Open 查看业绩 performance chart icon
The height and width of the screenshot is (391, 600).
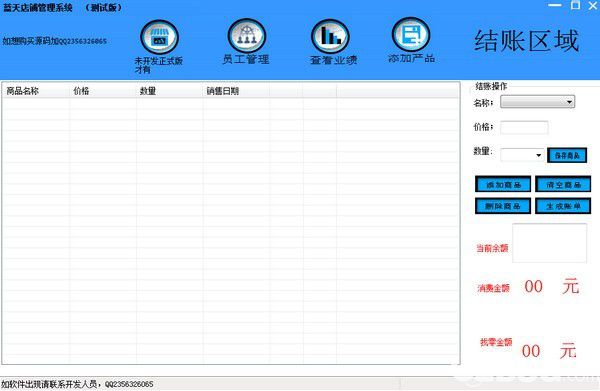(330, 36)
